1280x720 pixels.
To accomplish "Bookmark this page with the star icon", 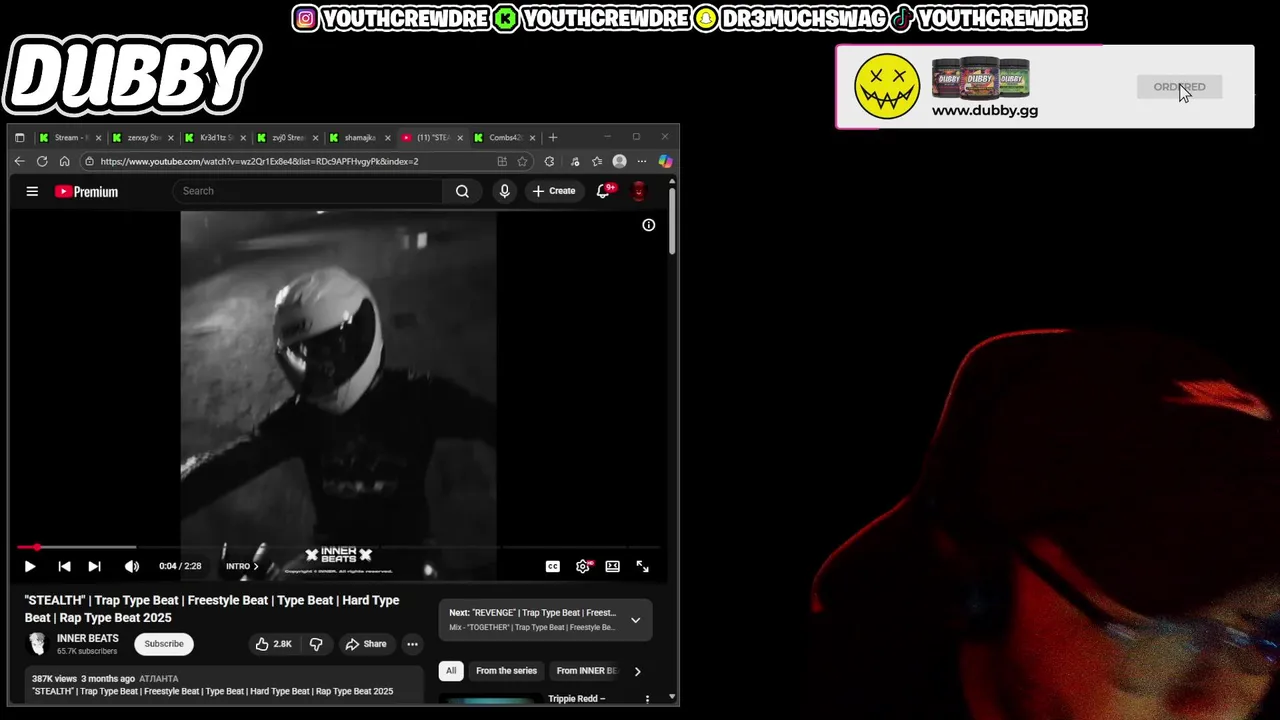I will (x=522, y=161).
